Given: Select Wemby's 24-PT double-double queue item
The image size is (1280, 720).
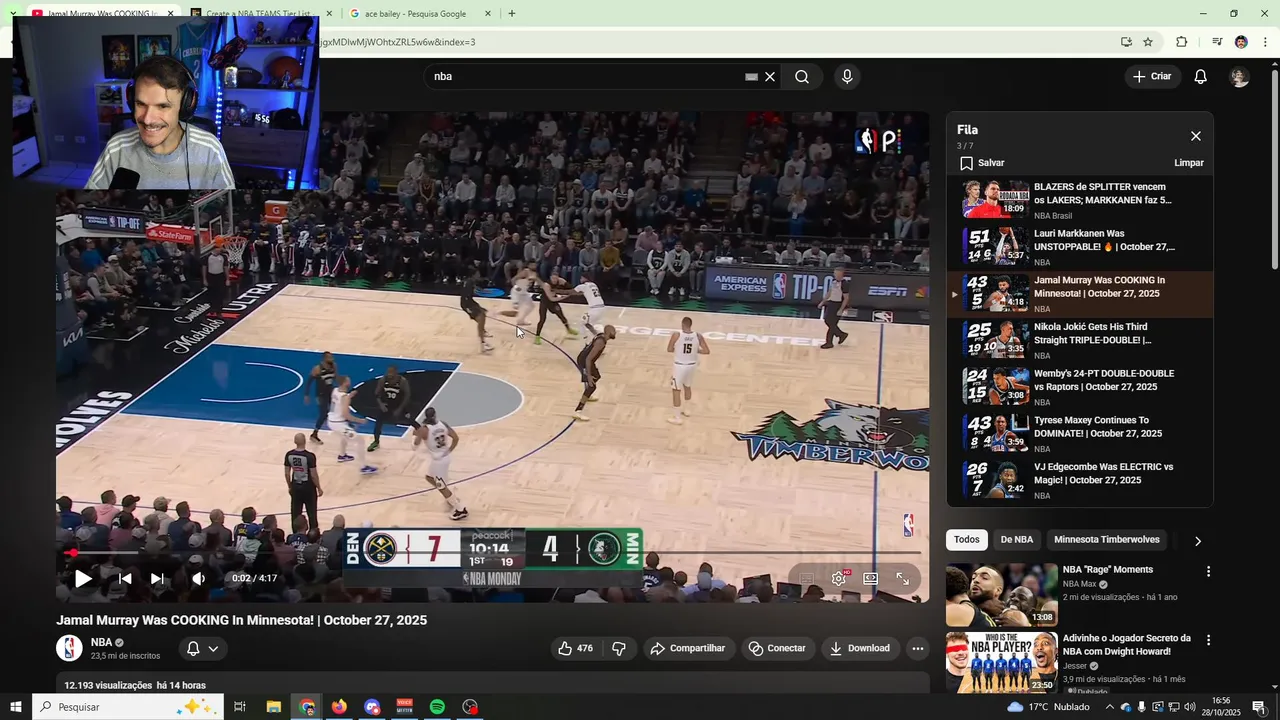Looking at the screenshot, I should (x=1080, y=387).
